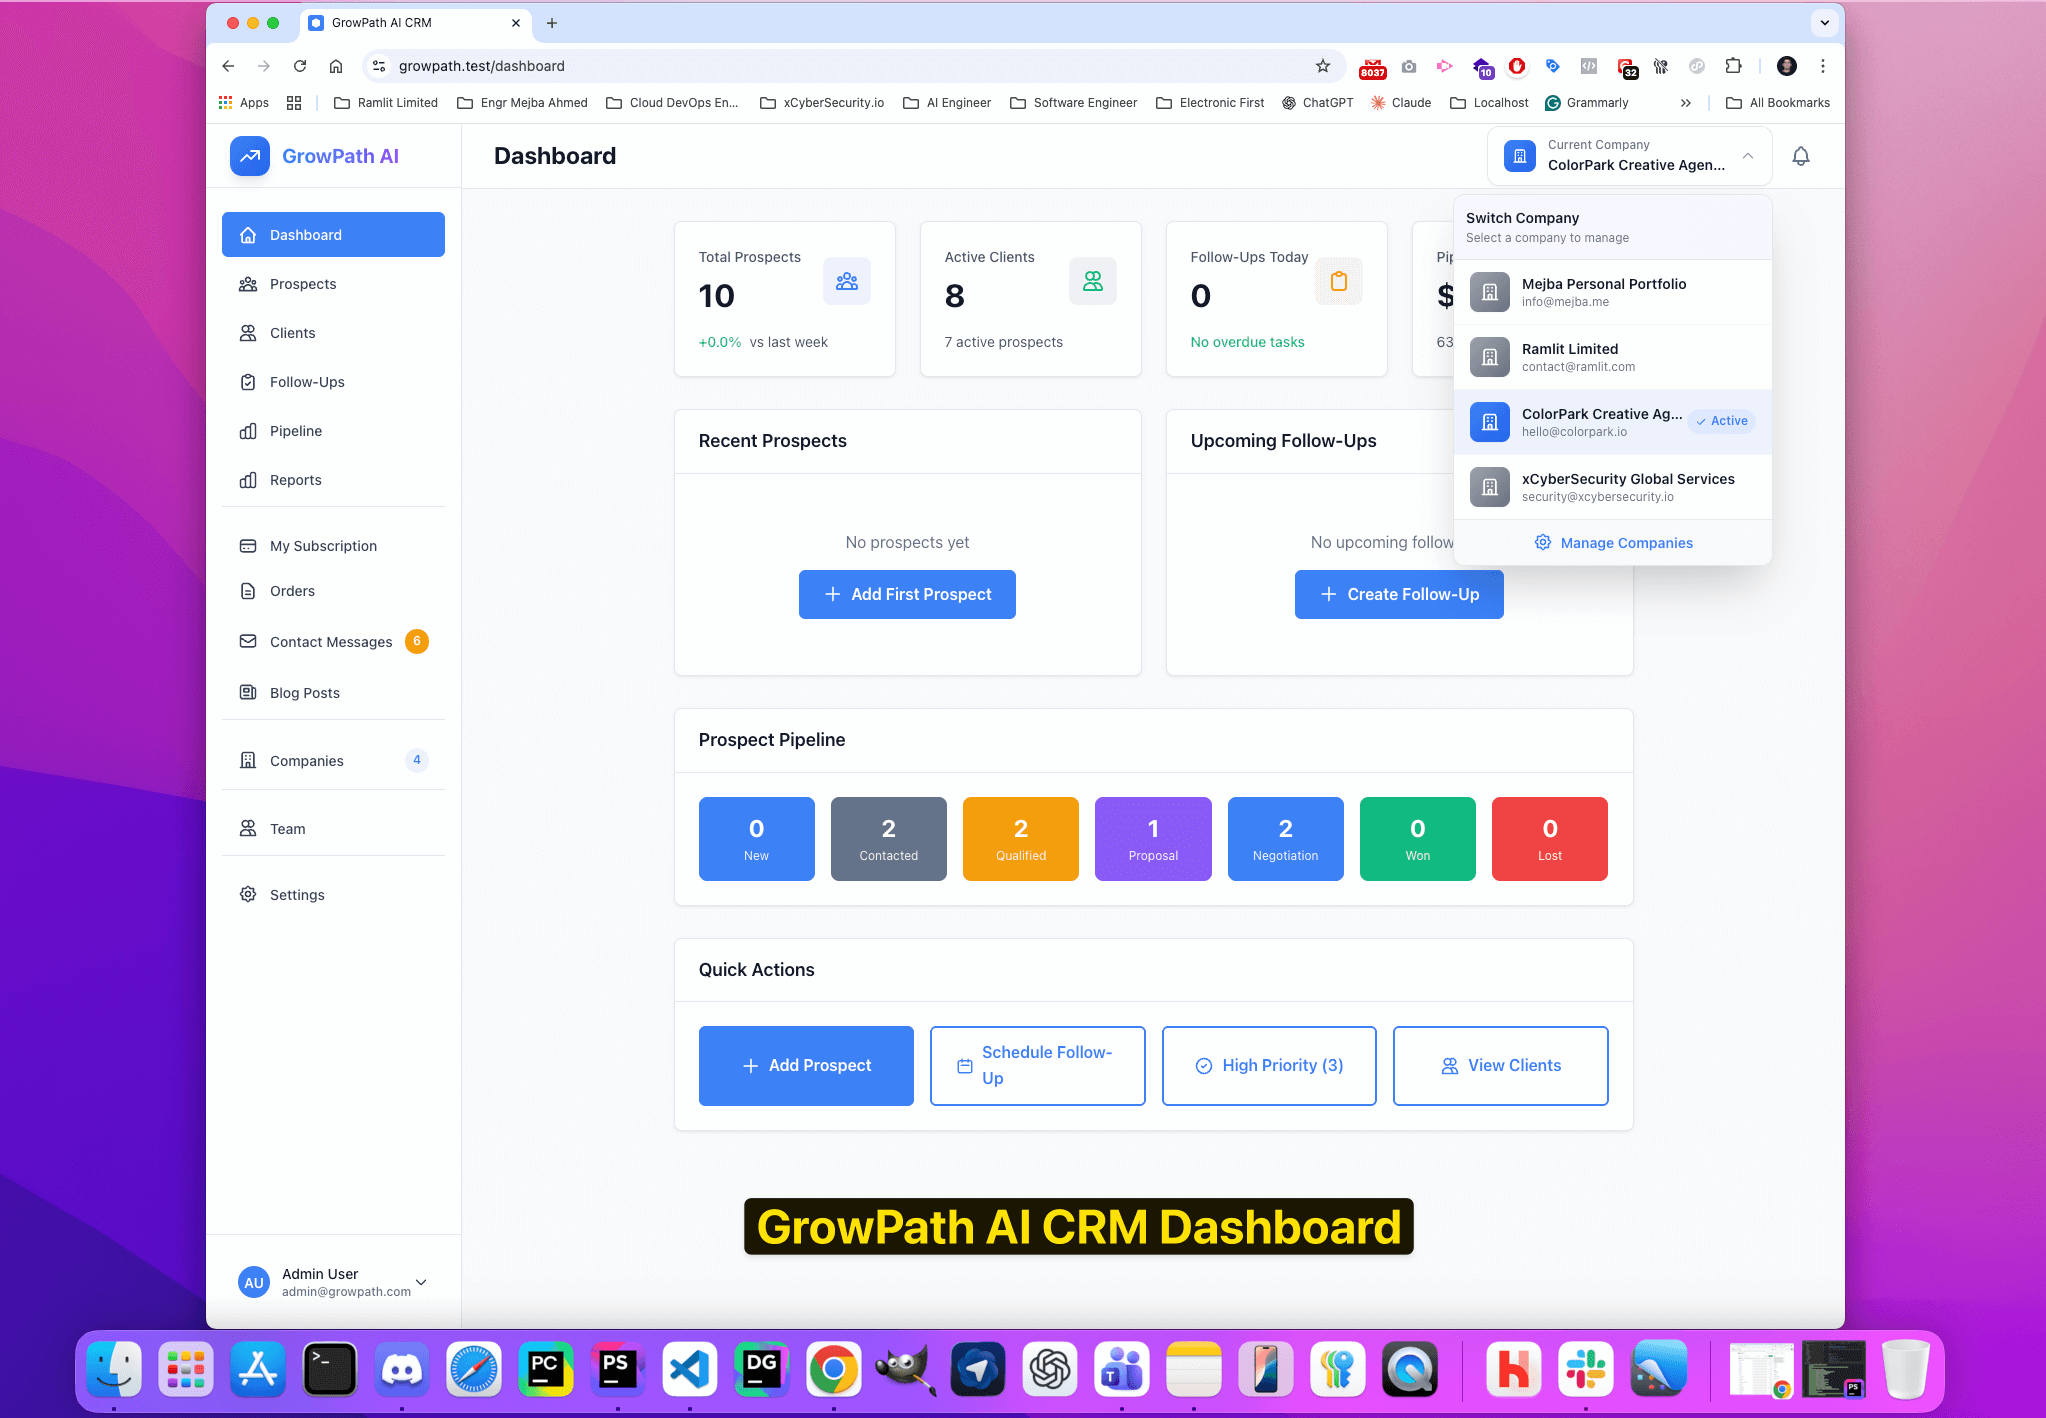Viewport: 2046px width, 1418px height.
Task: Select ColorPark Creative as the active company
Action: coord(1601,421)
